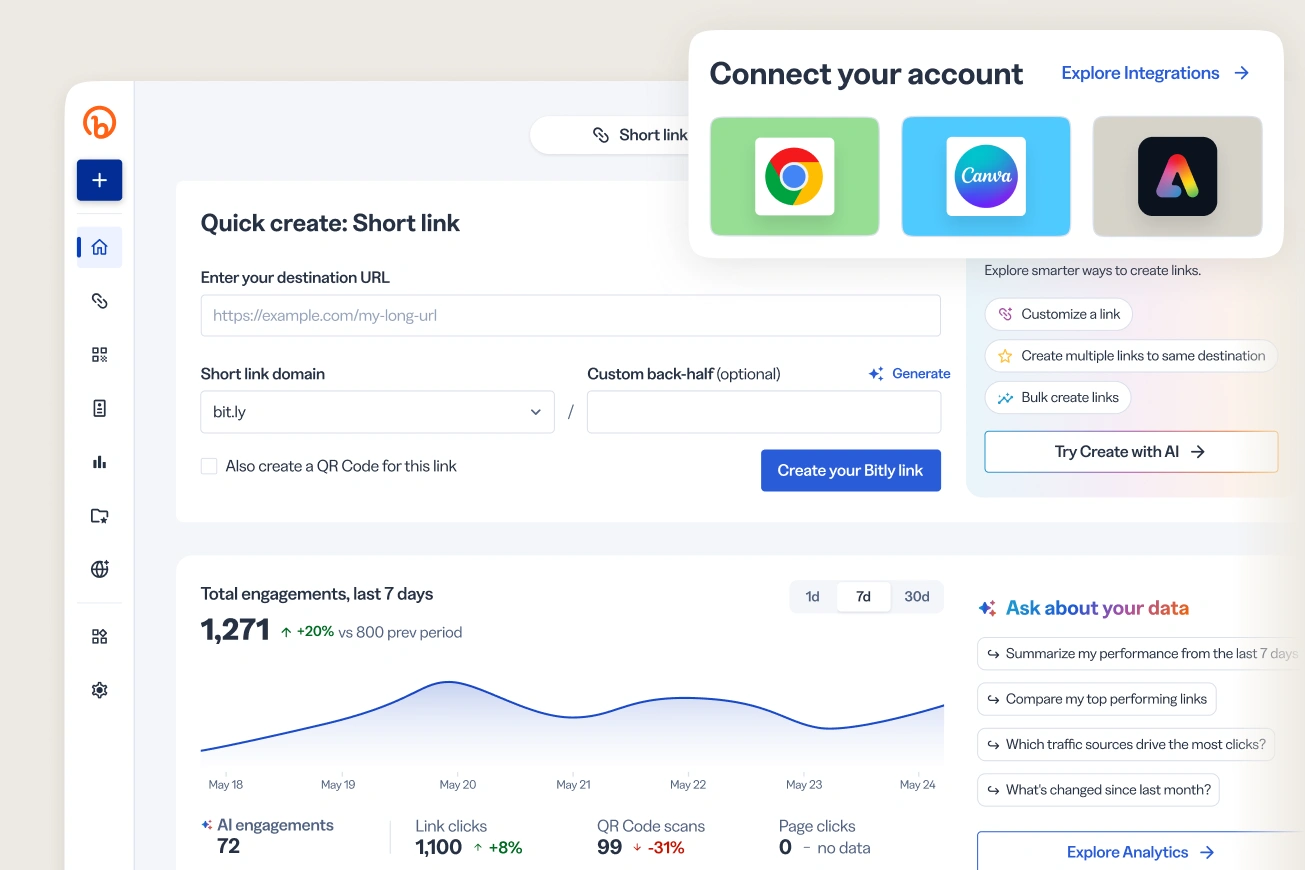
Task: Choose the Bulk create links suggestion
Action: coord(1058,398)
